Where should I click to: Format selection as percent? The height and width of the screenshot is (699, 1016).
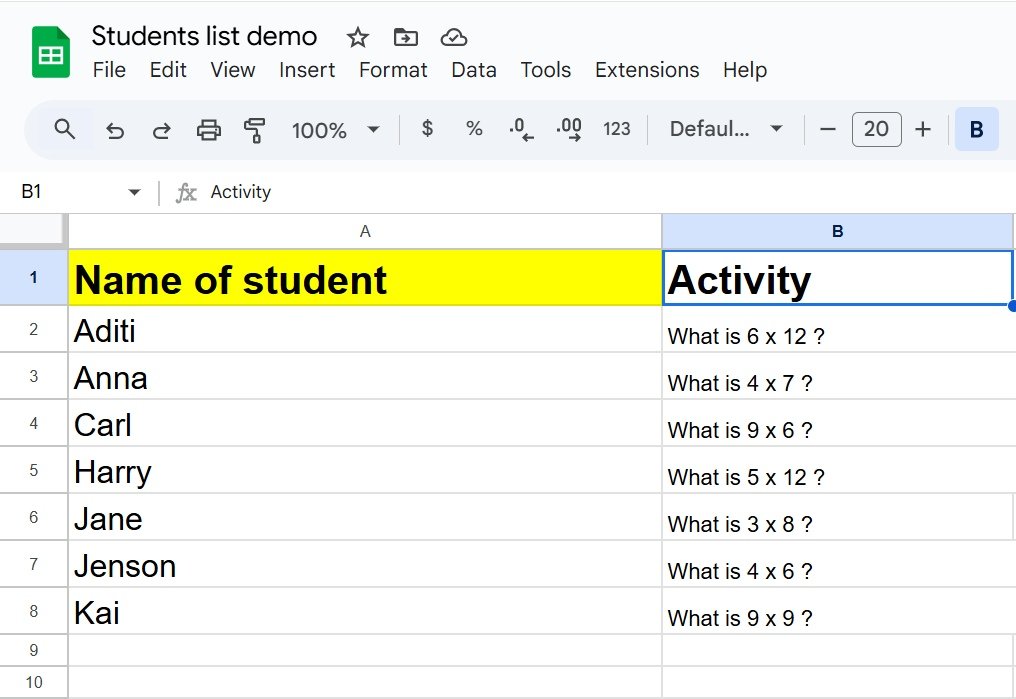[x=473, y=129]
